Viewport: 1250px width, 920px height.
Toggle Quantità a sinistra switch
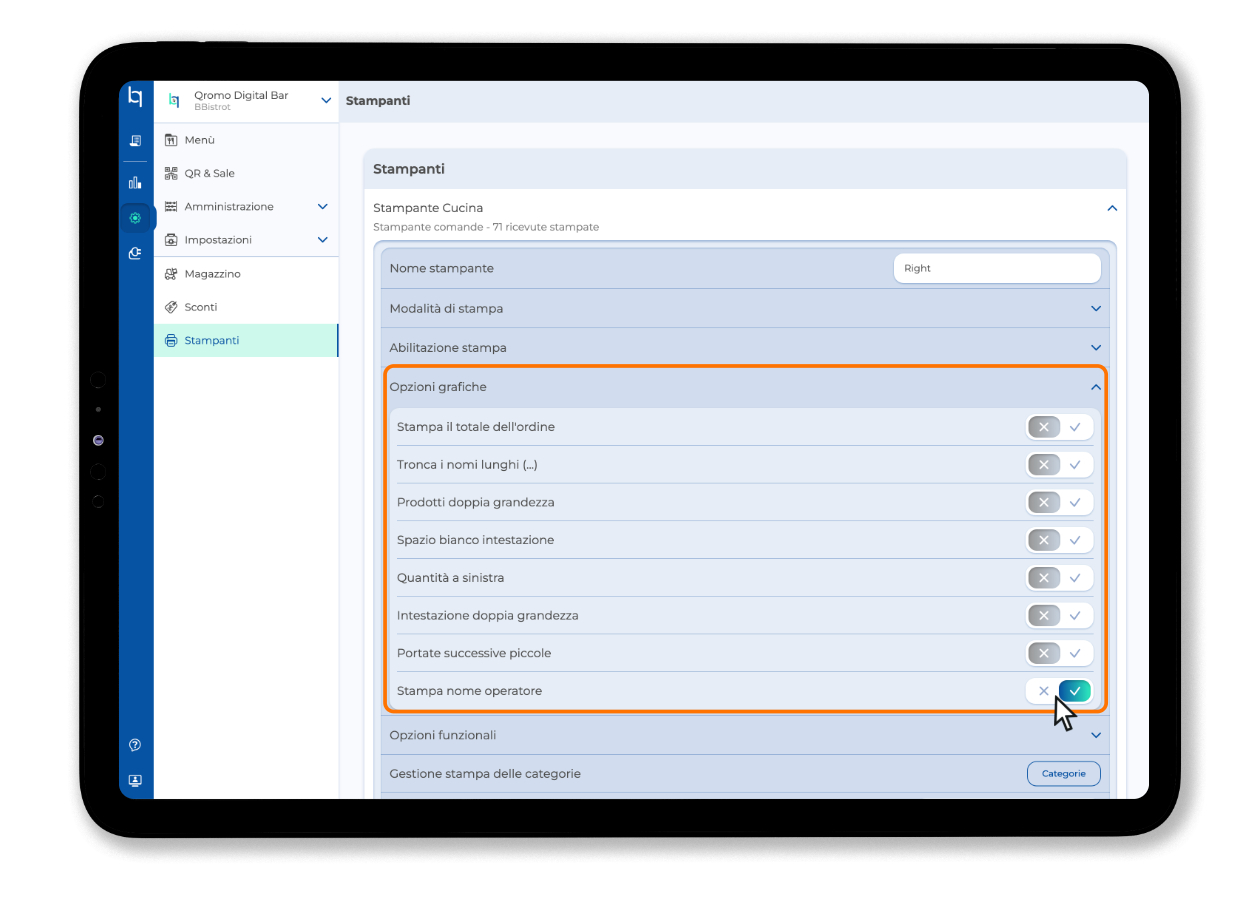click(x=1059, y=578)
